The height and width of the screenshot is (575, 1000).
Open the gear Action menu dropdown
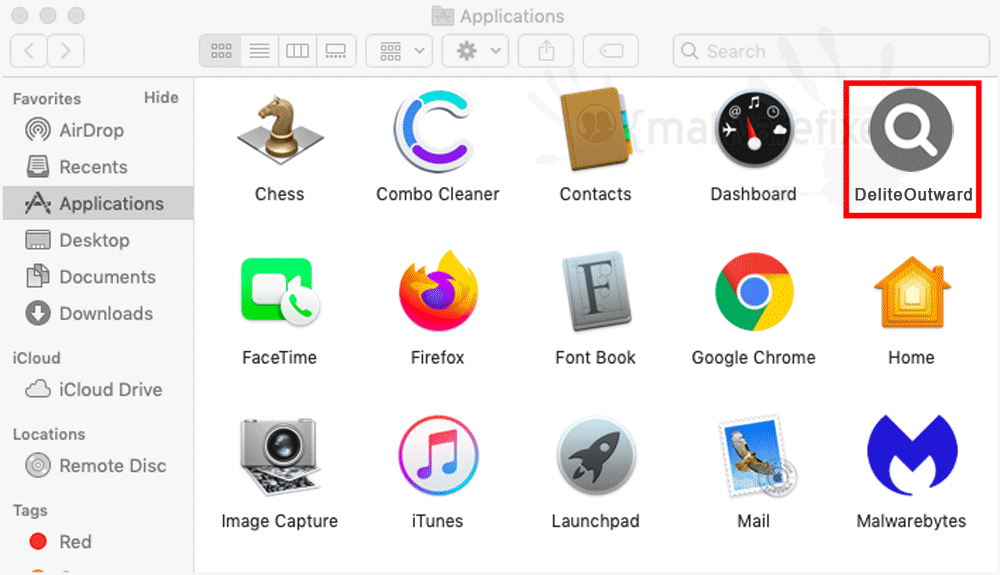pyautogui.click(x=476, y=50)
